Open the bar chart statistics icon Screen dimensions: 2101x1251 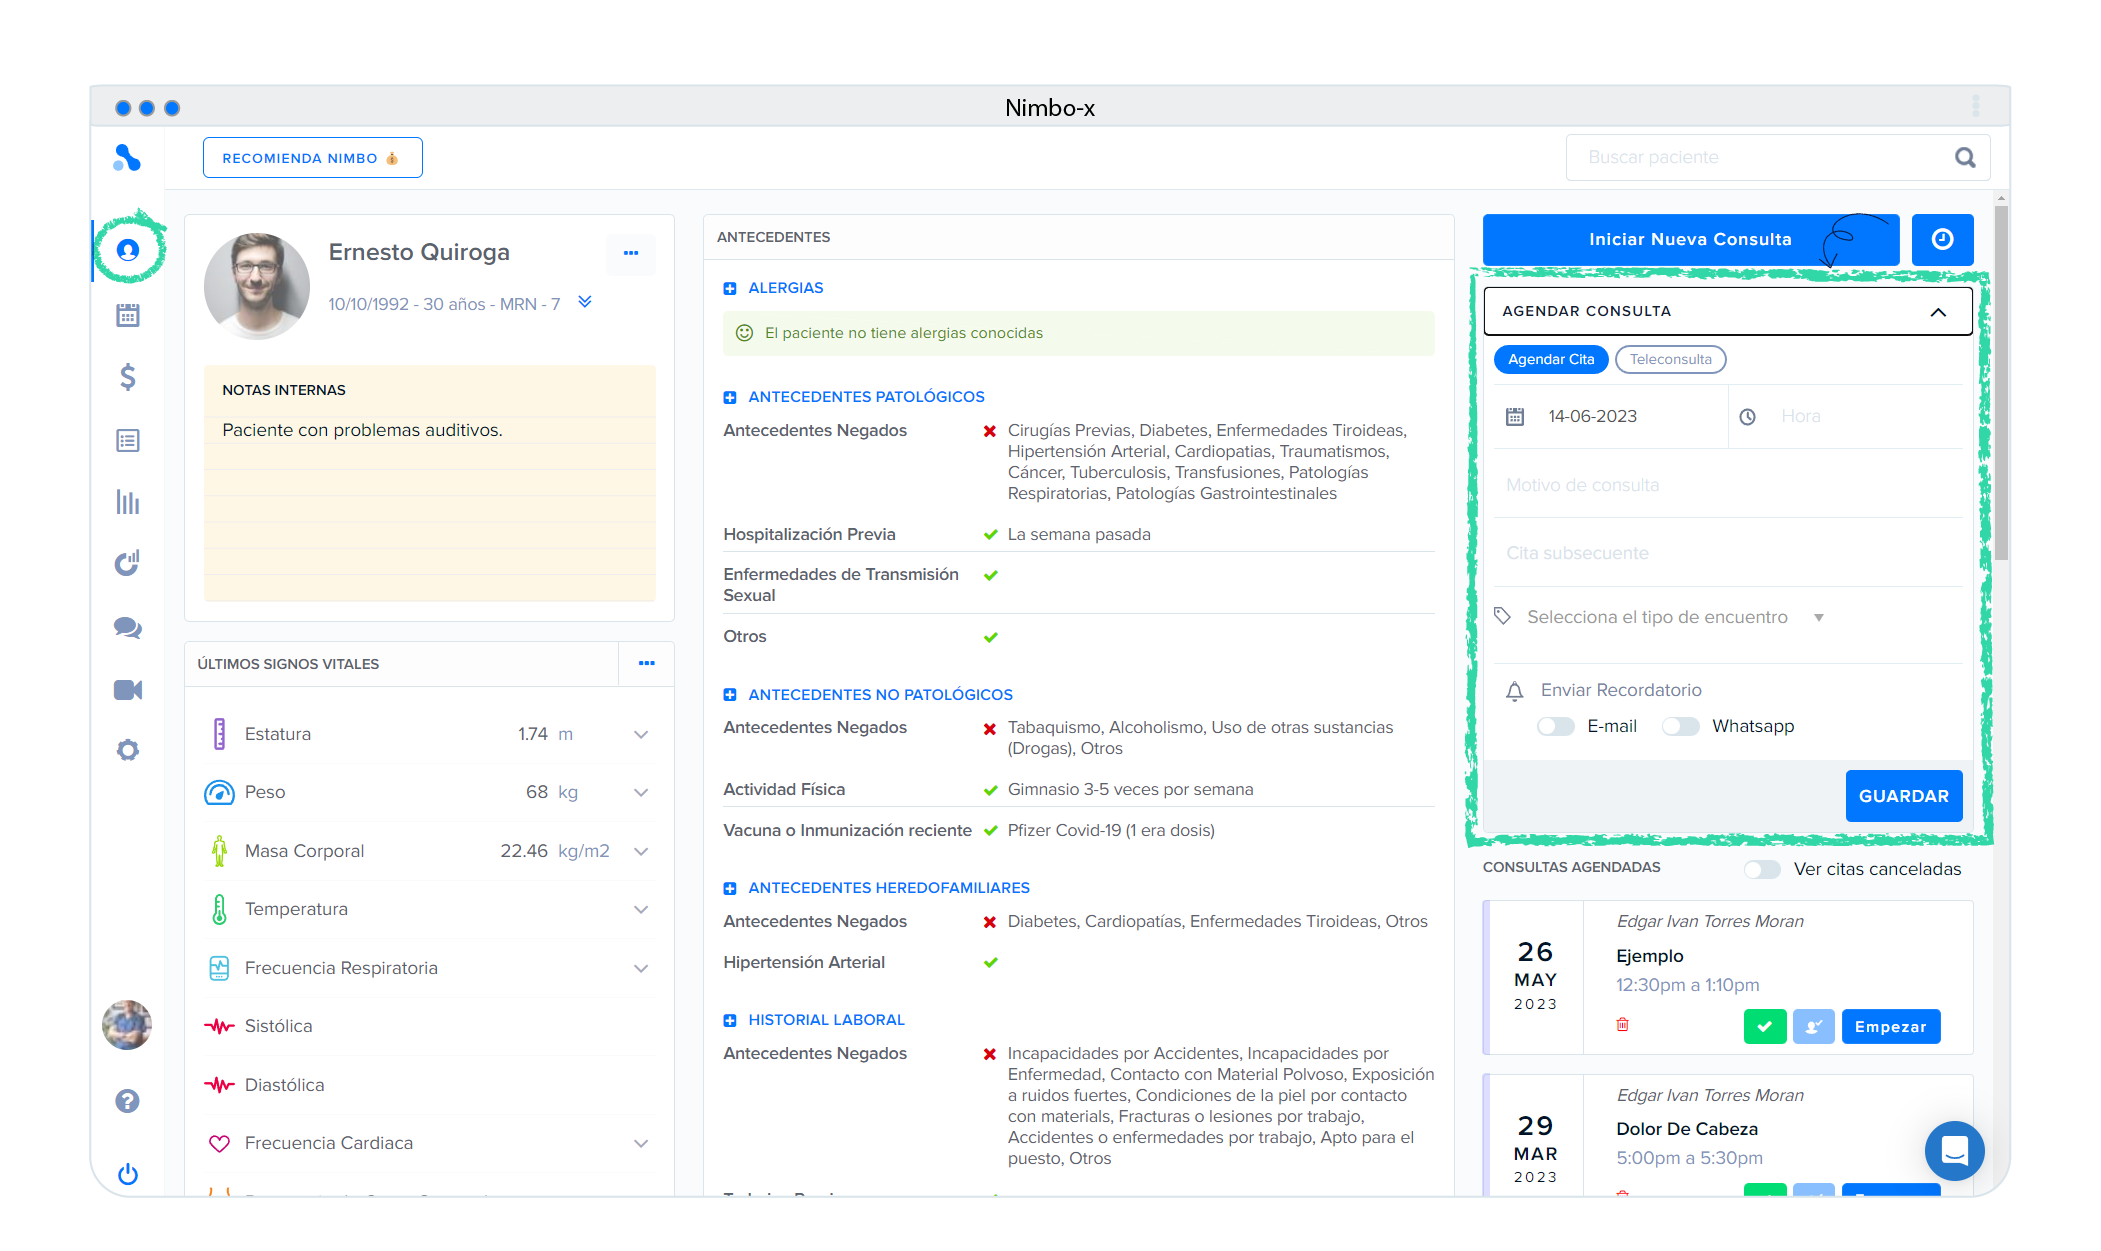coord(127,502)
